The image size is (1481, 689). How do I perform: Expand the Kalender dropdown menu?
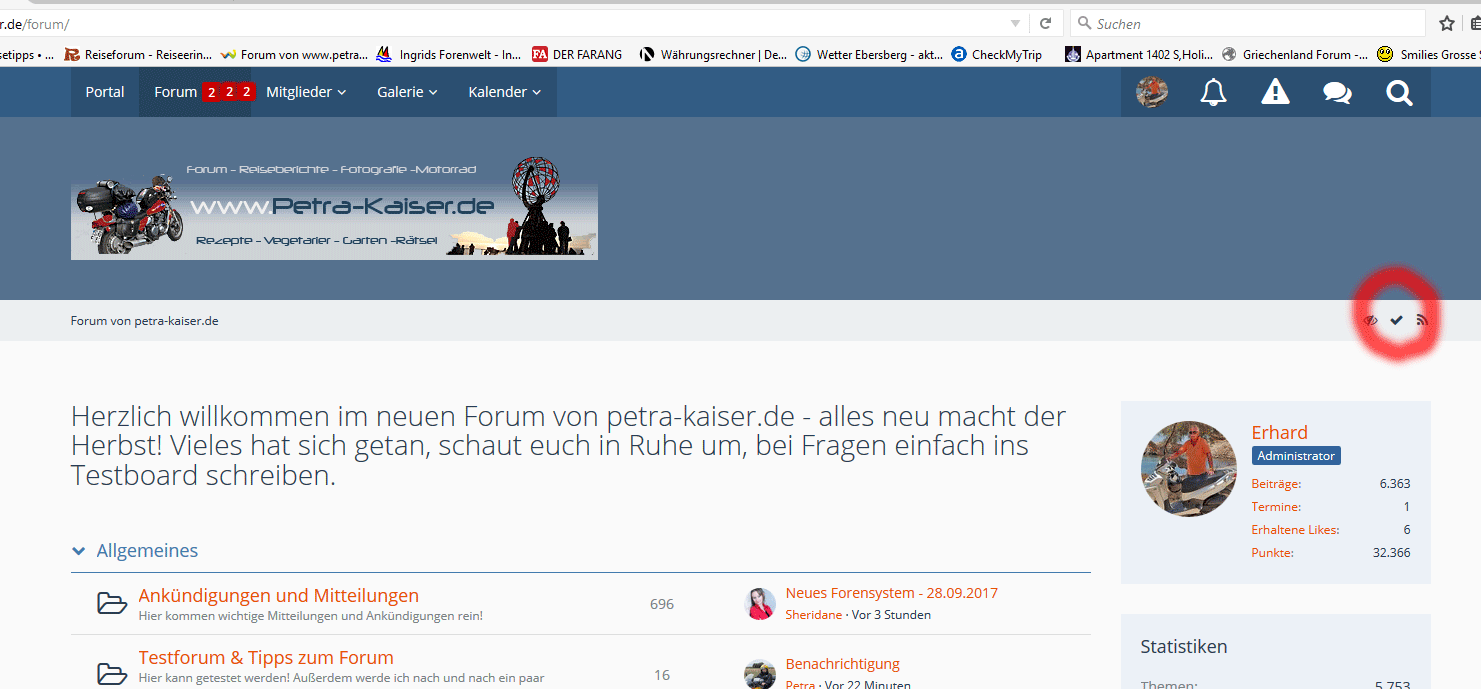click(x=504, y=92)
